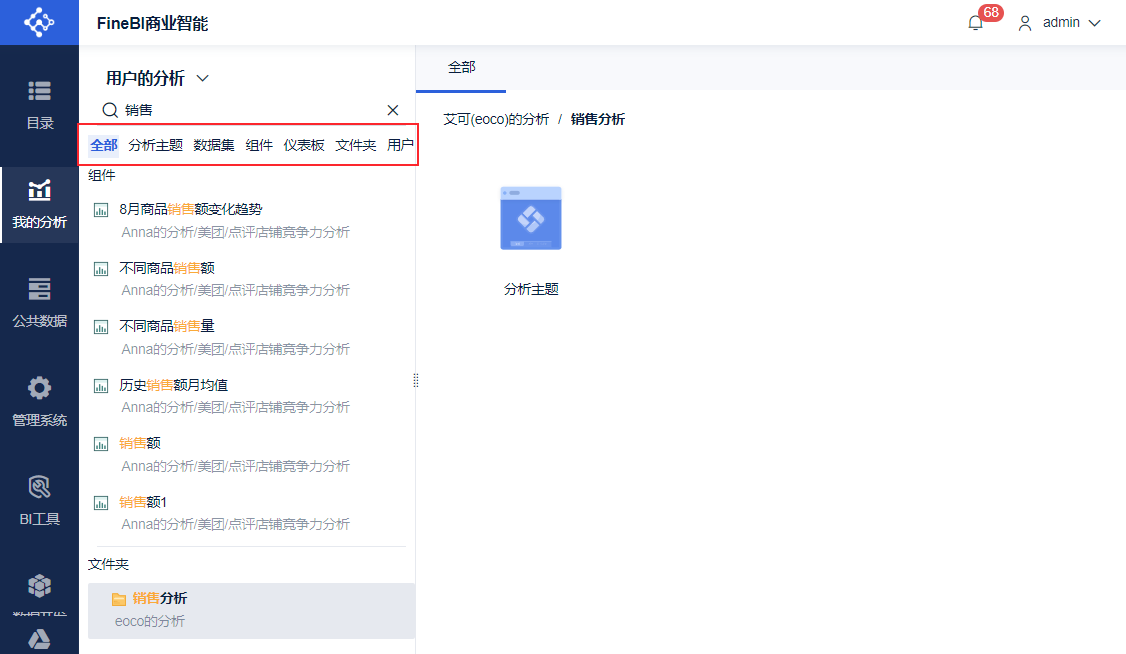This screenshot has width=1126, height=654.
Task: Click the chart icon beside 销售额1
Action: (x=101, y=503)
